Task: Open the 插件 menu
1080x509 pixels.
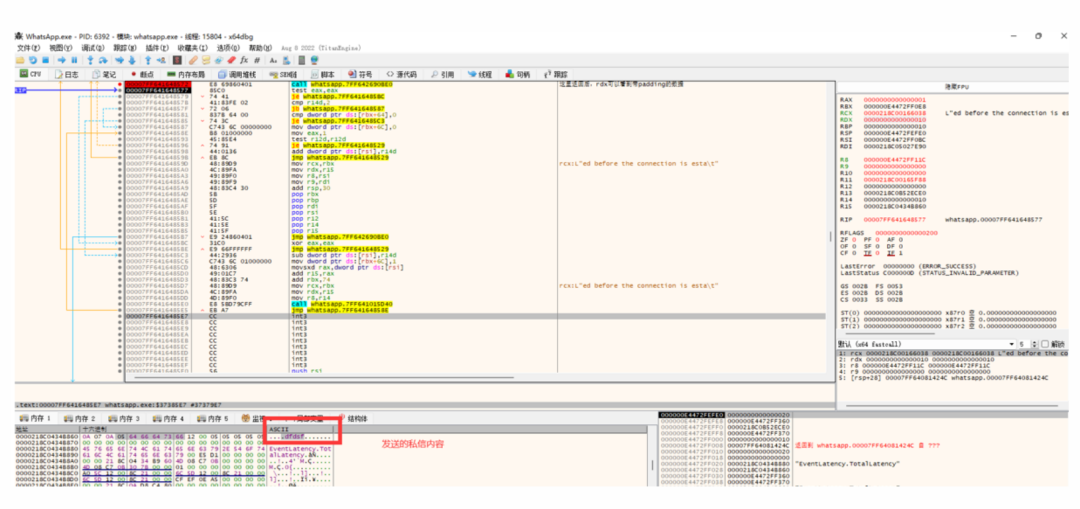Action: (157, 48)
